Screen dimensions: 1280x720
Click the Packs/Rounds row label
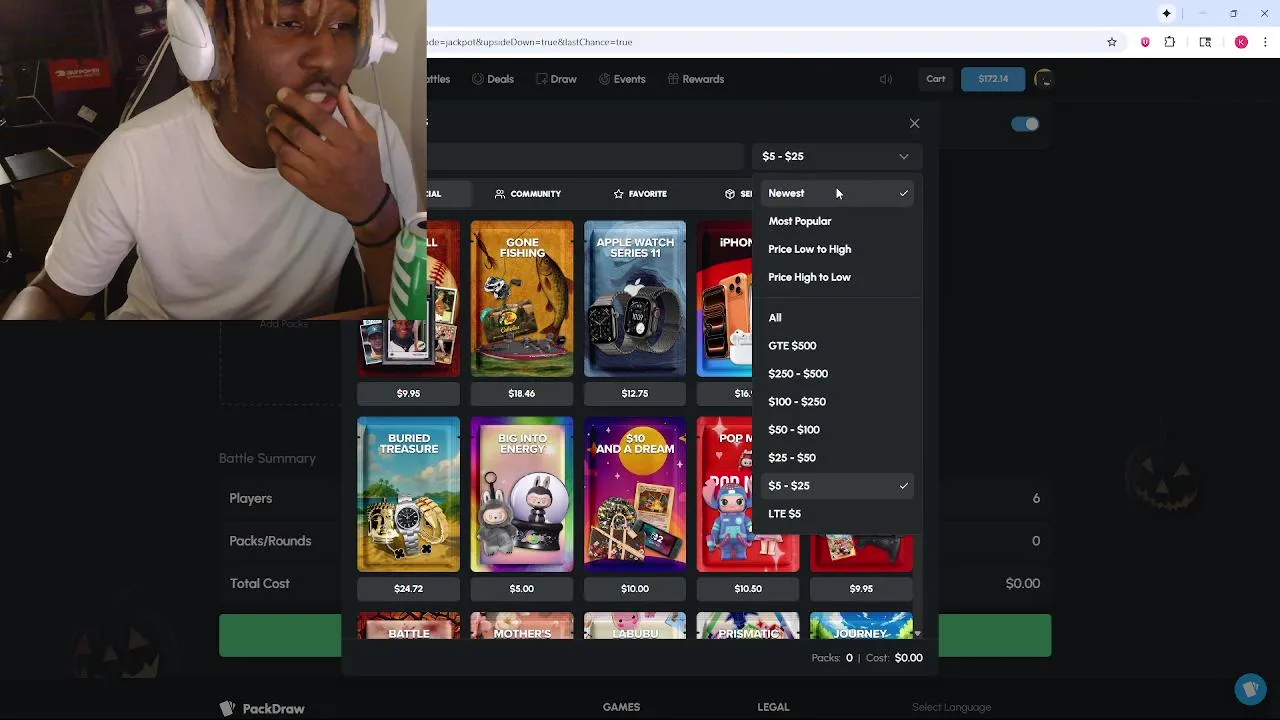[270, 541]
